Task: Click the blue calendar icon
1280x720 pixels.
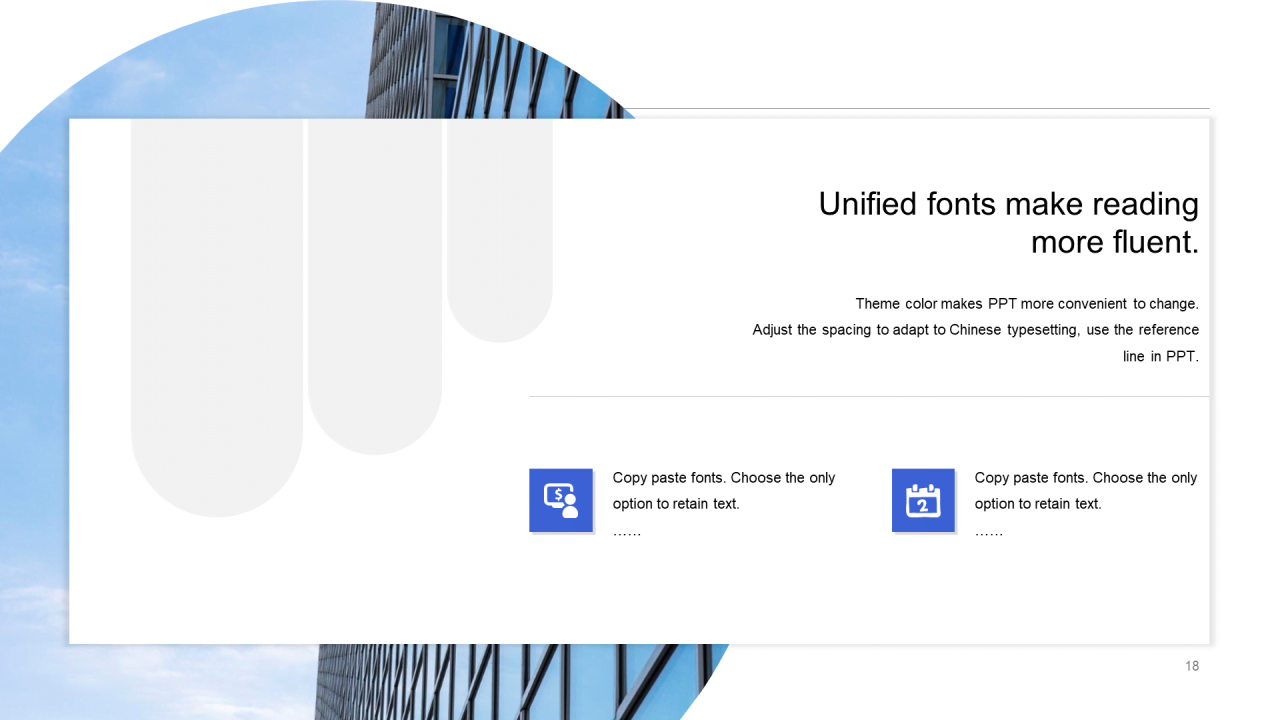Action: point(923,500)
